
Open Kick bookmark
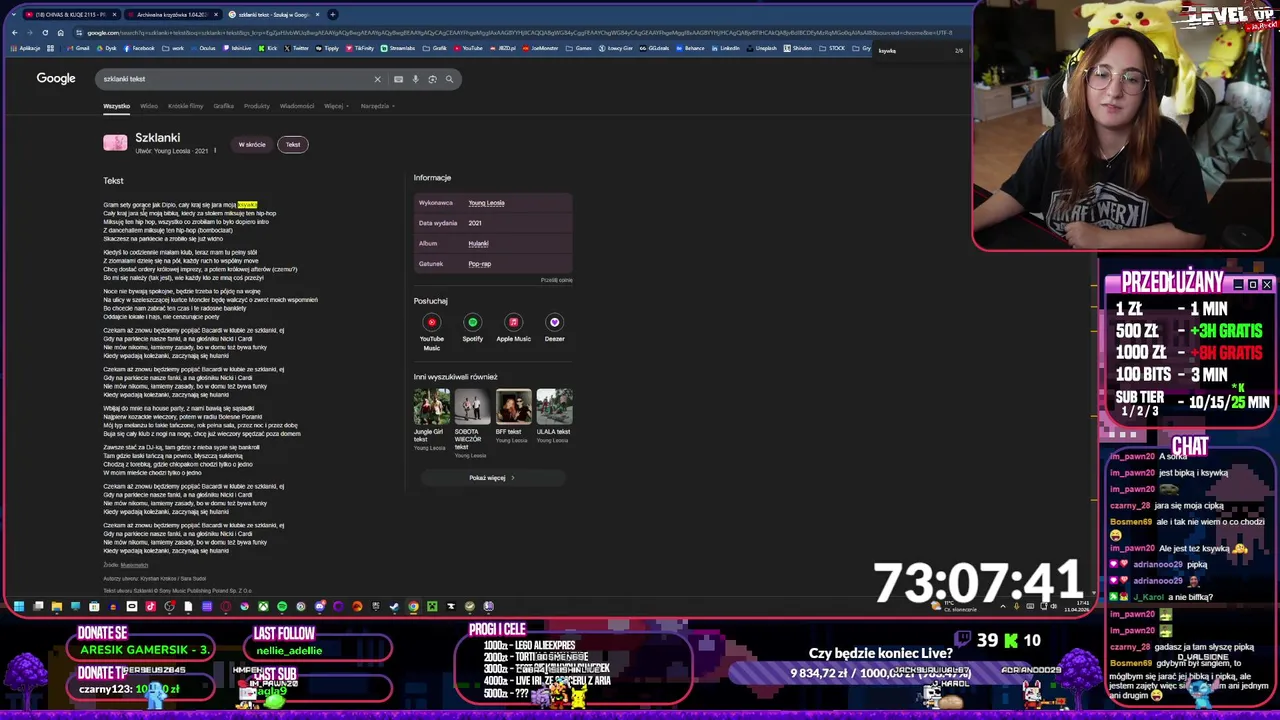tap(268, 48)
